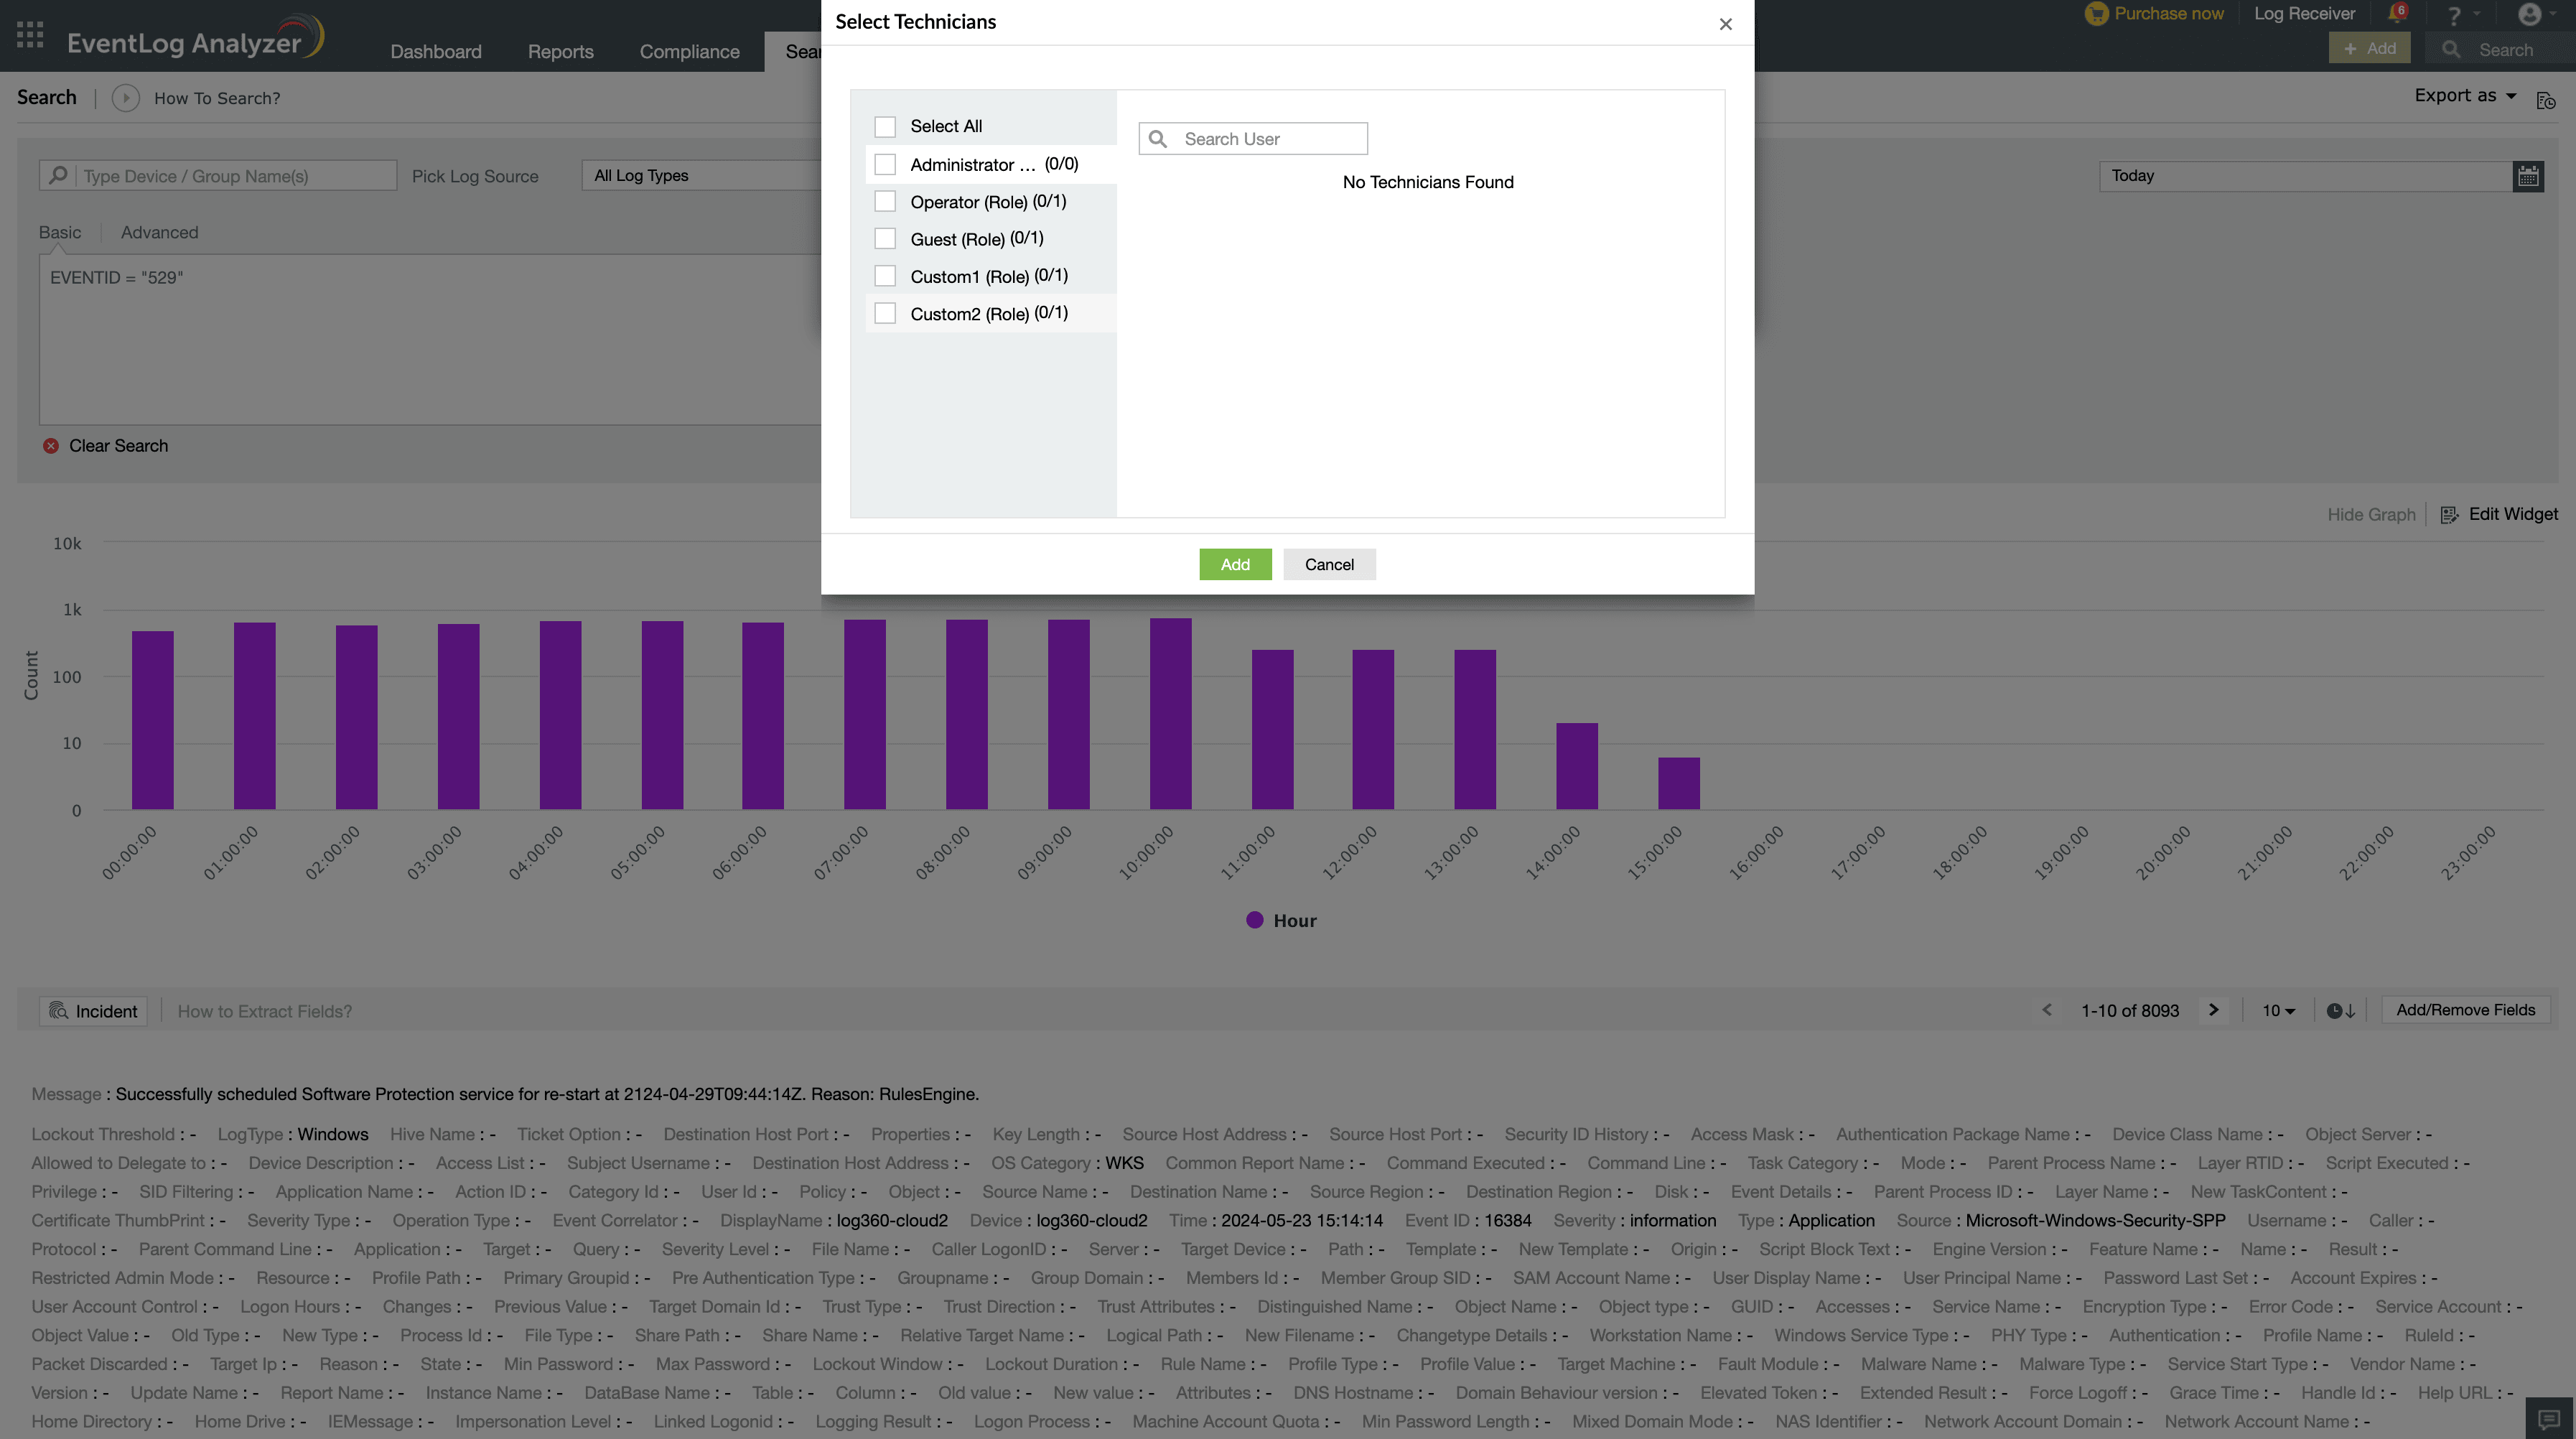This screenshot has width=2576, height=1439.
Task: Check the Select All checkbox
Action: coord(885,127)
